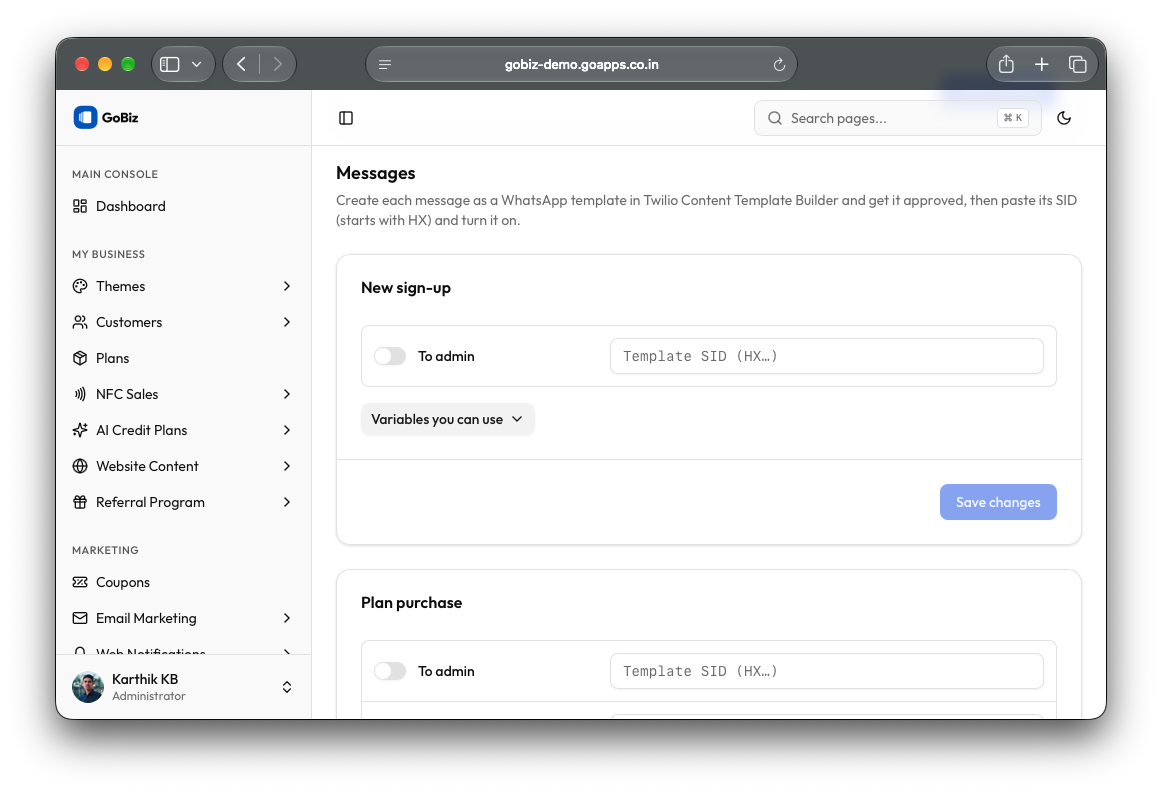Open Dashboard menu item
The height and width of the screenshot is (793, 1162).
point(182,206)
